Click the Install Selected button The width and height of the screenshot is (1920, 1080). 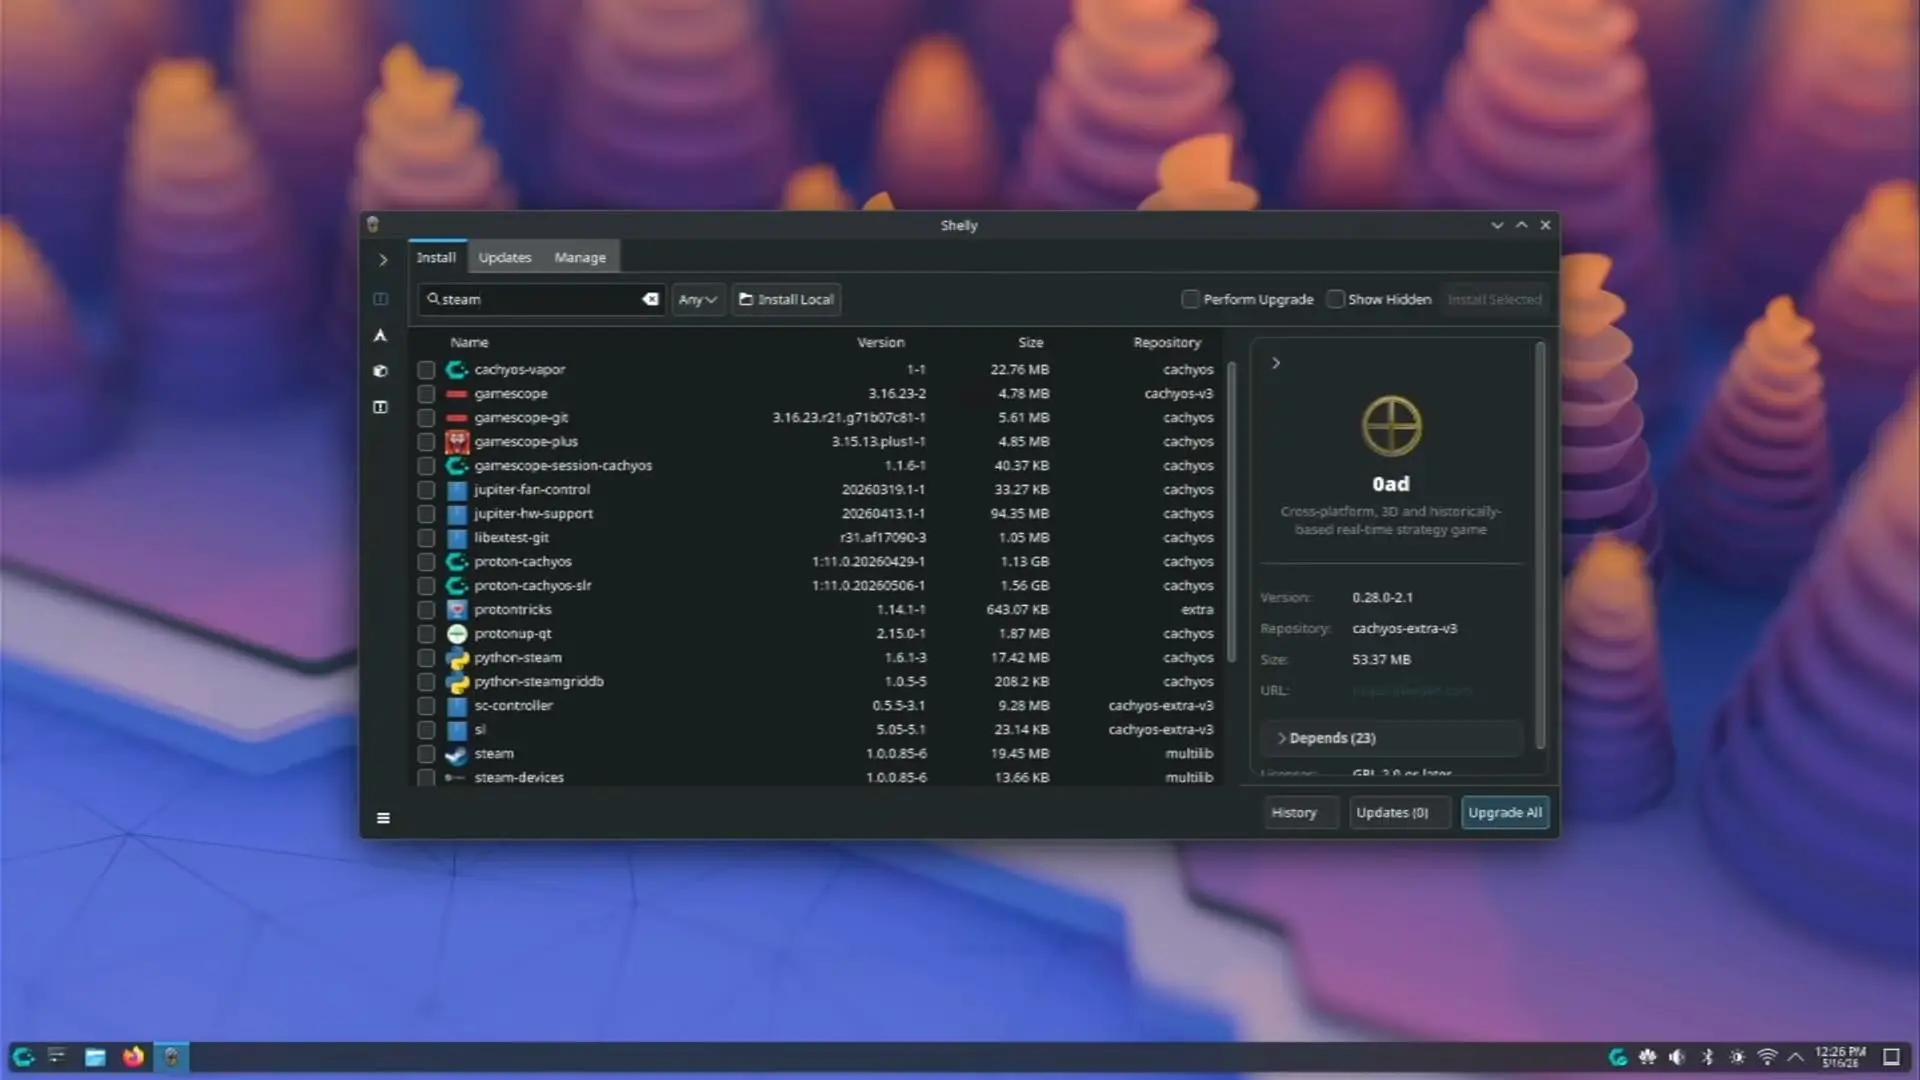[1494, 299]
